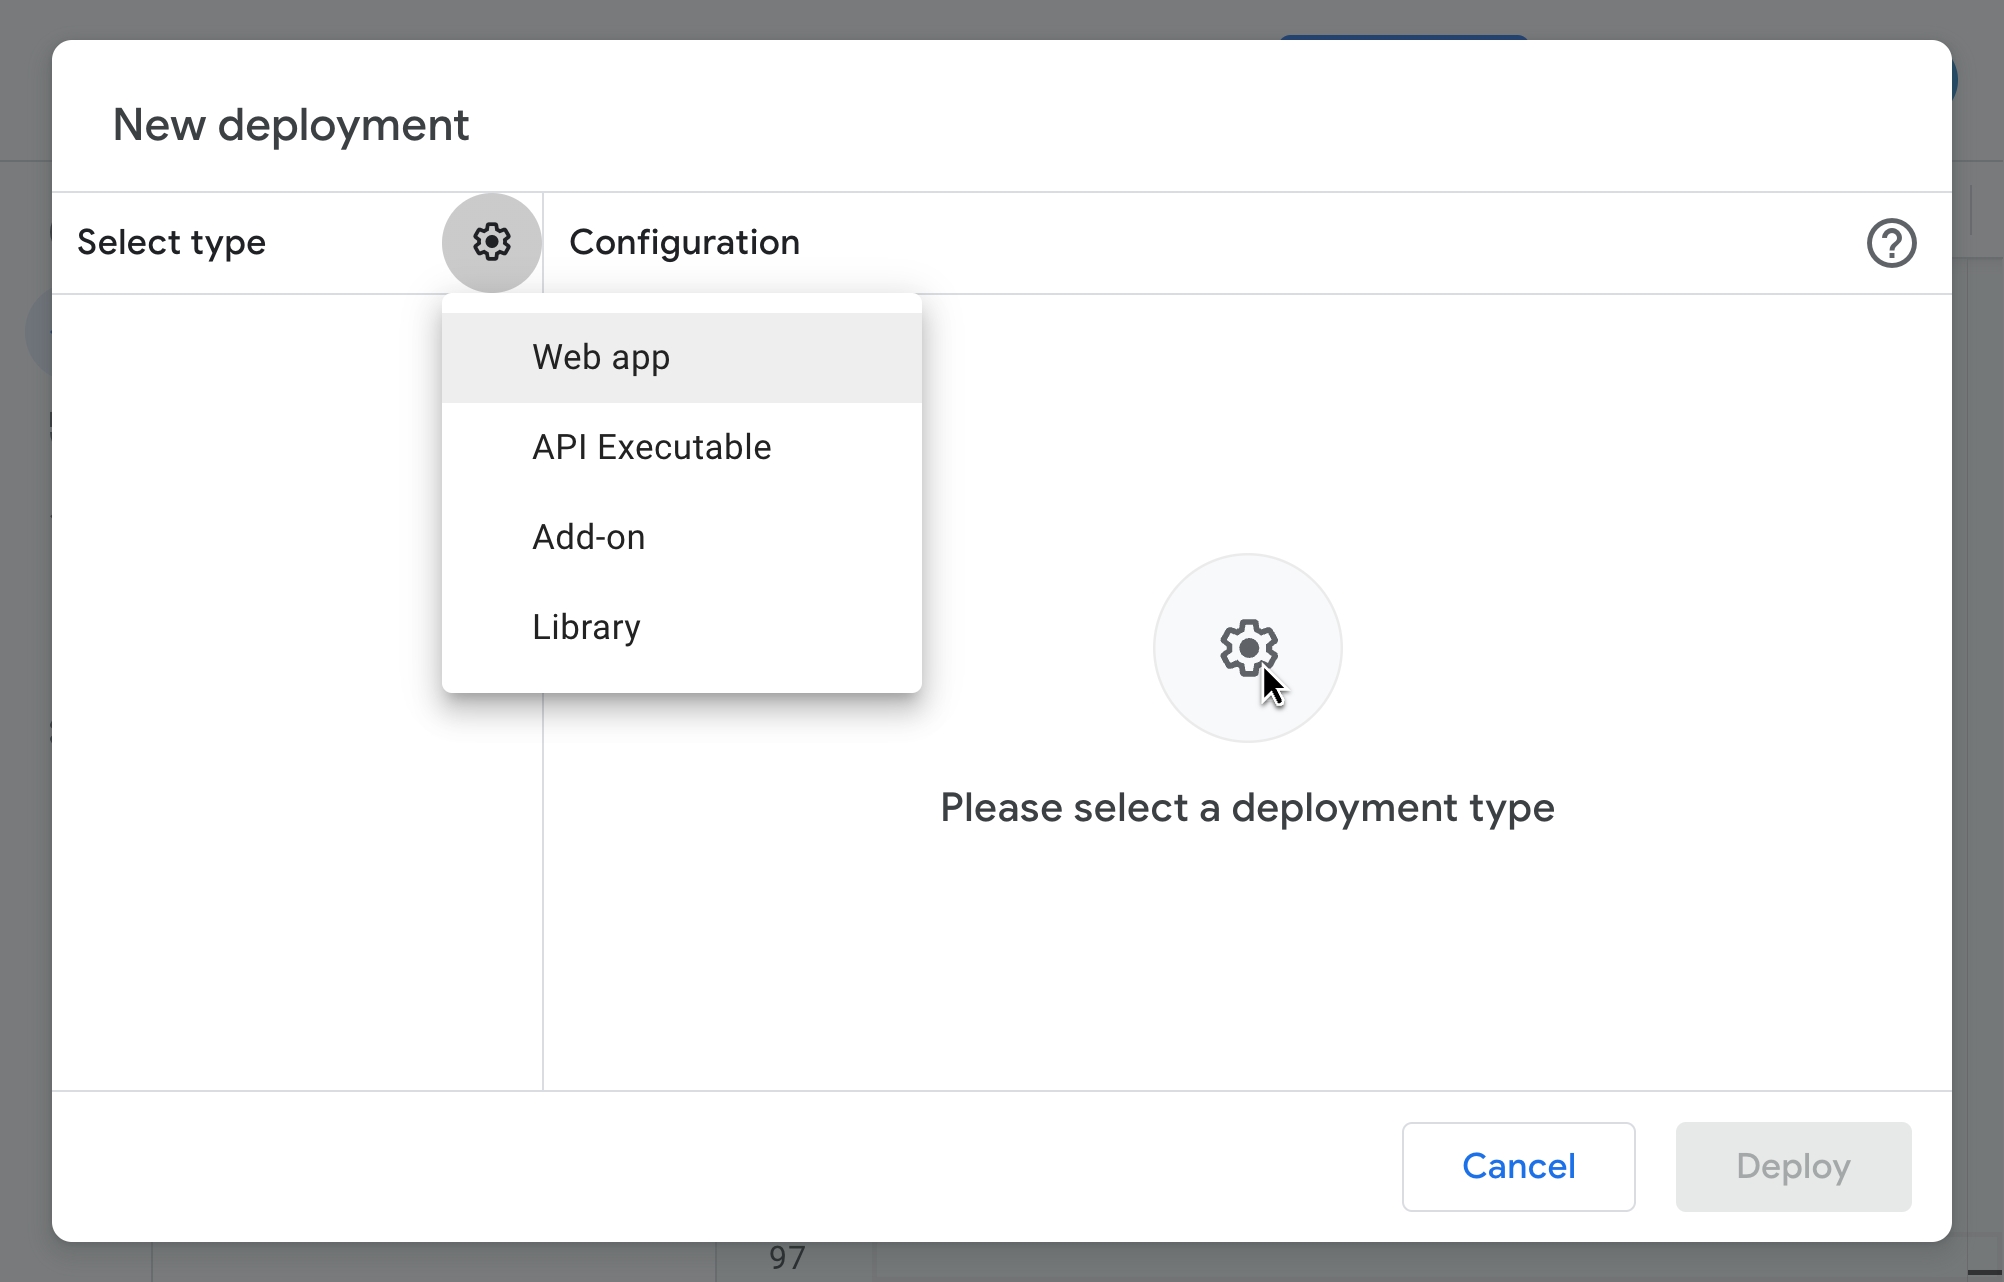Click the Configuration heading

coord(684,242)
